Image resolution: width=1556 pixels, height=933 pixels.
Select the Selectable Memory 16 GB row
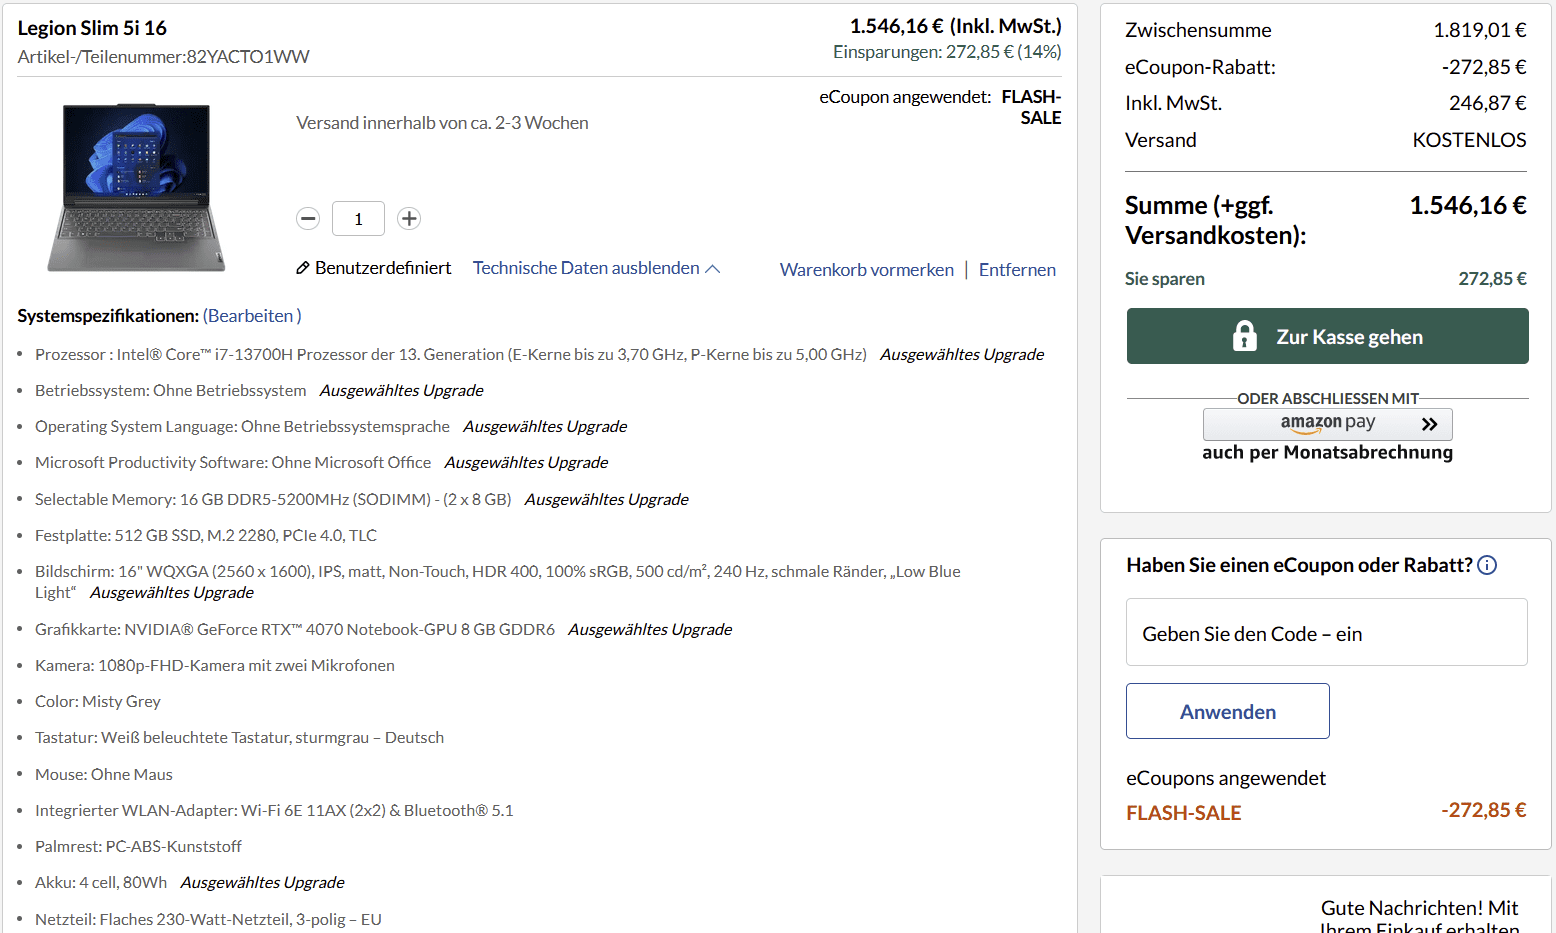point(361,500)
